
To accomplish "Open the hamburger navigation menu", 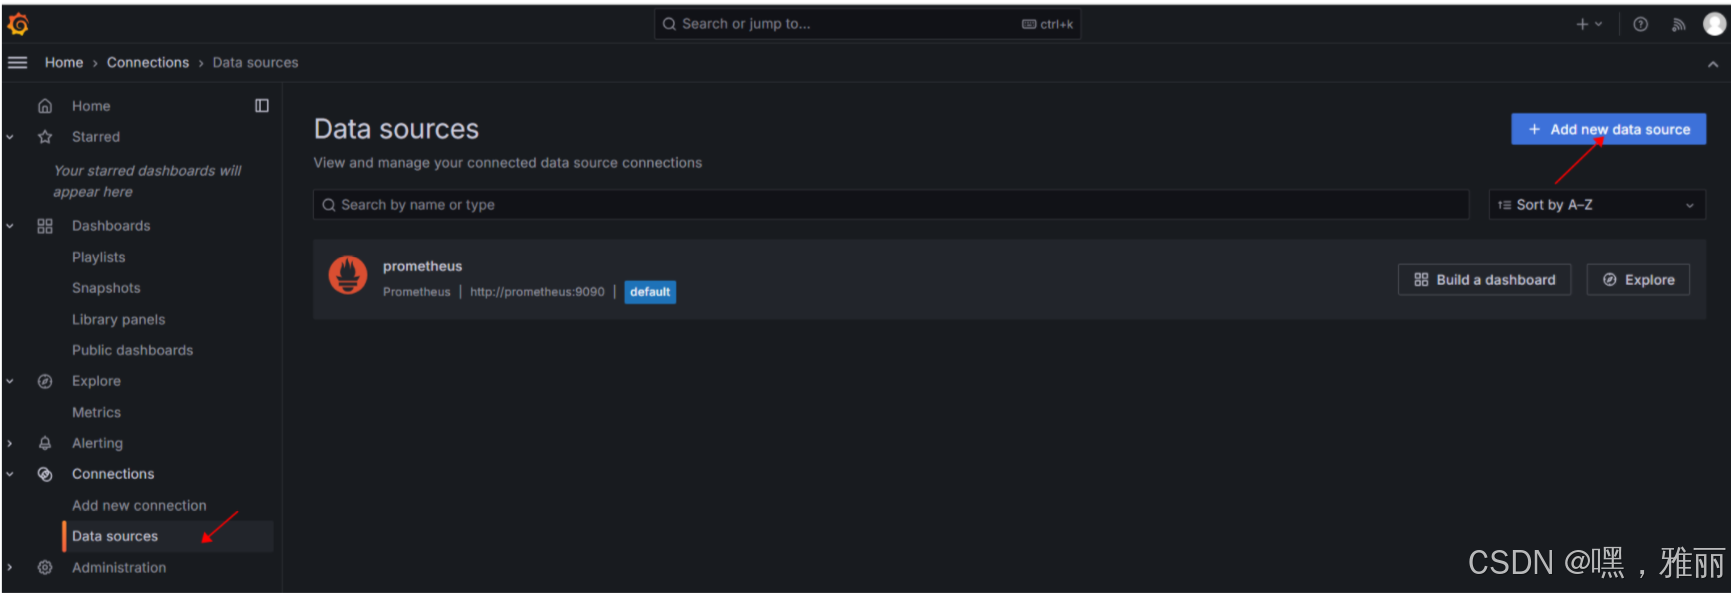I will (17, 62).
